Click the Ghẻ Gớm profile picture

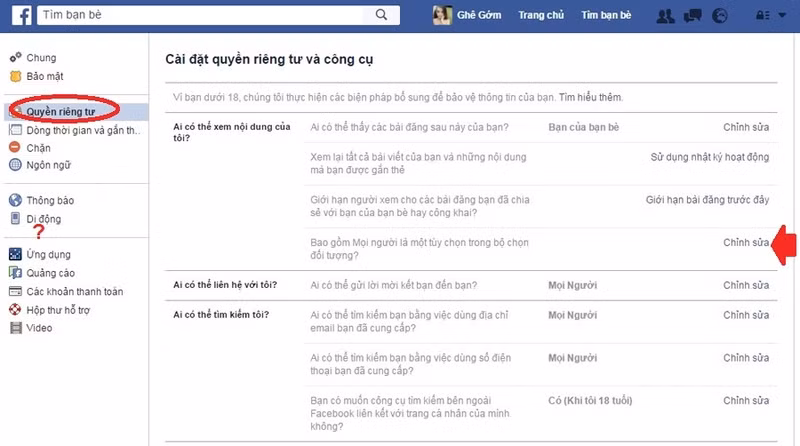[442, 15]
